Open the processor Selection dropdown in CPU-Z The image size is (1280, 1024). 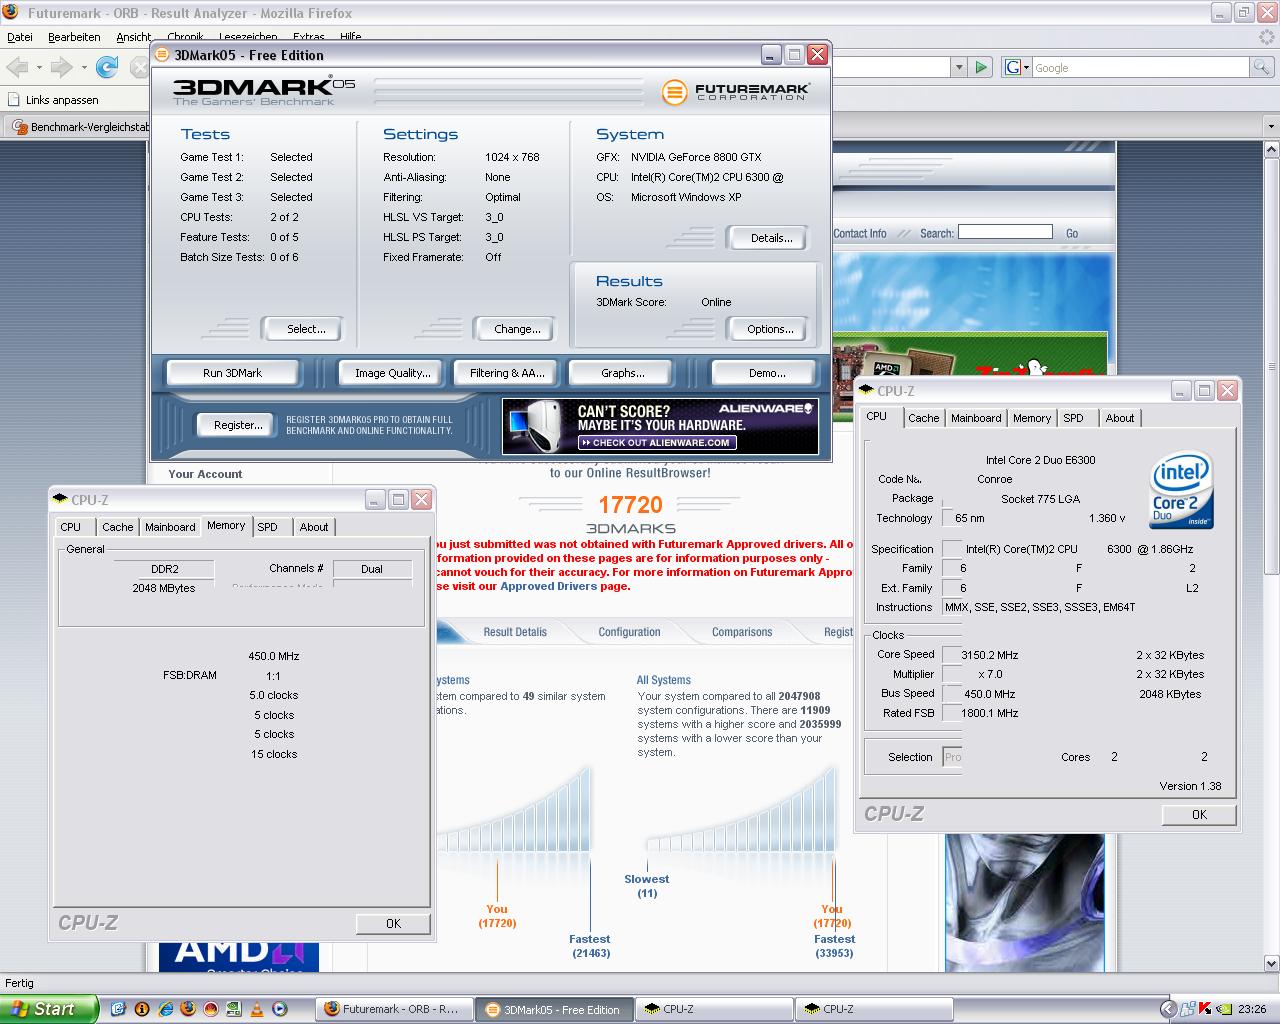point(952,757)
